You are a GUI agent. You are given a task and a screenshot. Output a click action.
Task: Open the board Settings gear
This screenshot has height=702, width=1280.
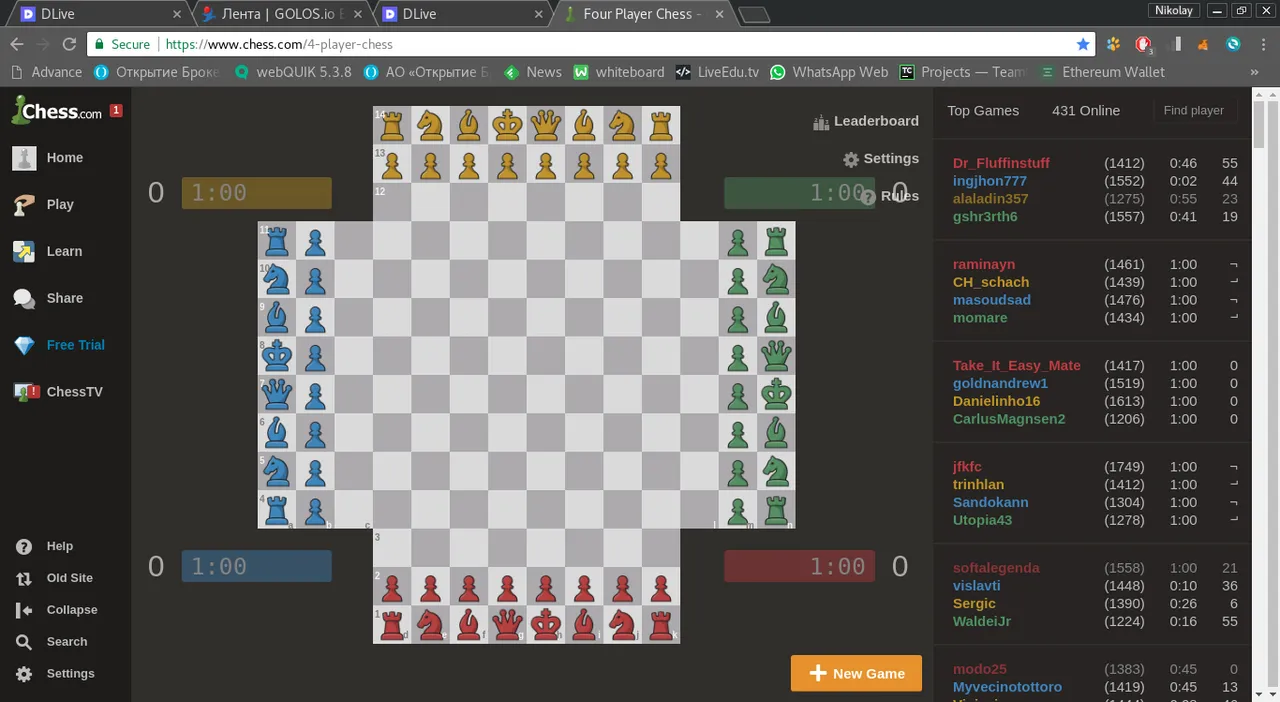point(880,159)
